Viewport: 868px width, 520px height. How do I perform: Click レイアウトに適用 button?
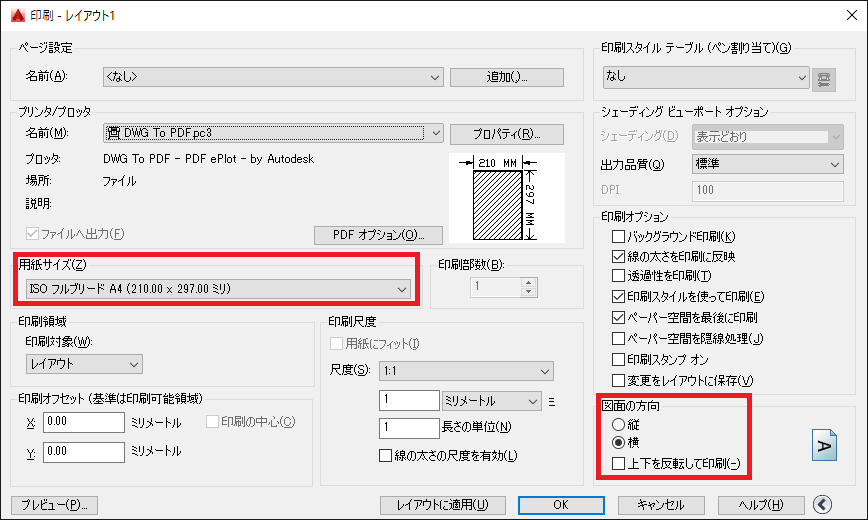coord(442,505)
